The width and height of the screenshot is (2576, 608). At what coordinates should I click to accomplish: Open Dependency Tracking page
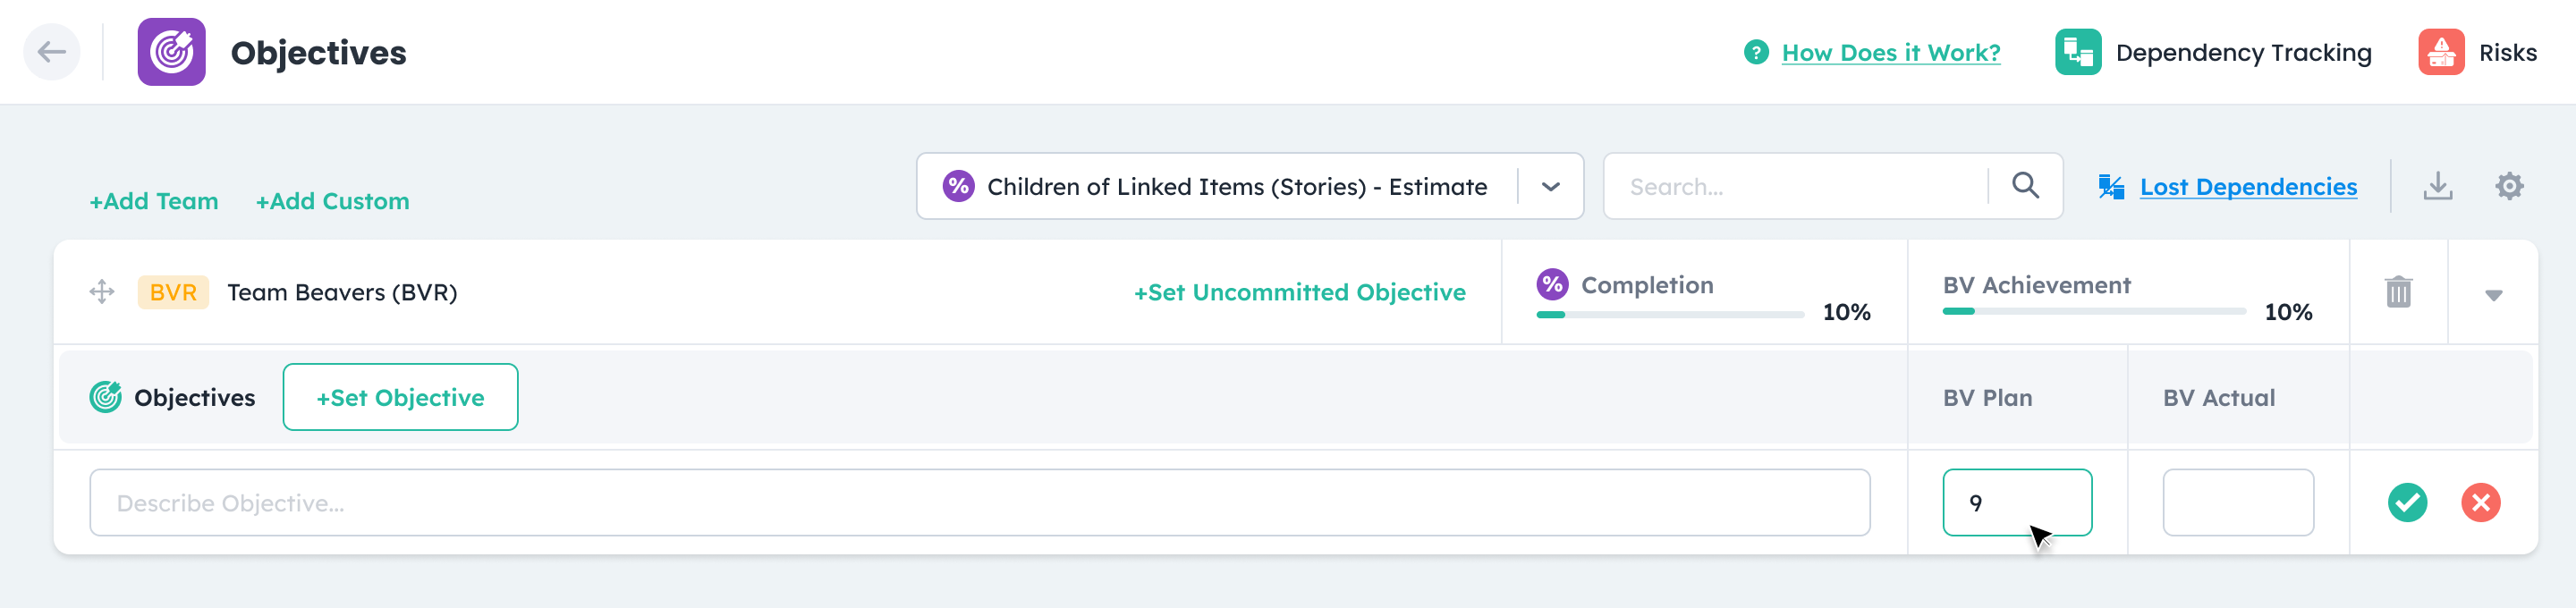(2213, 52)
